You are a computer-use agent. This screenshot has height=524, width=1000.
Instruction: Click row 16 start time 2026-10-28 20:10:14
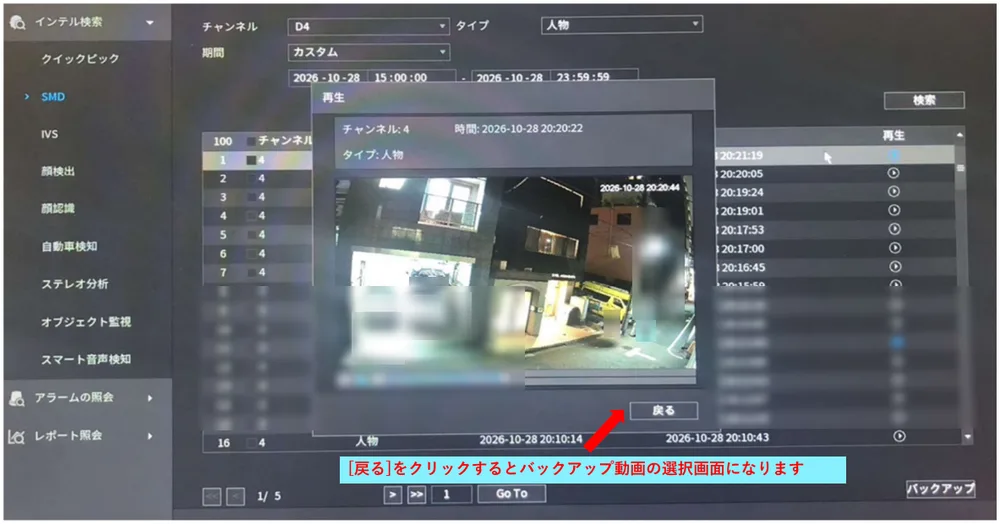531,439
